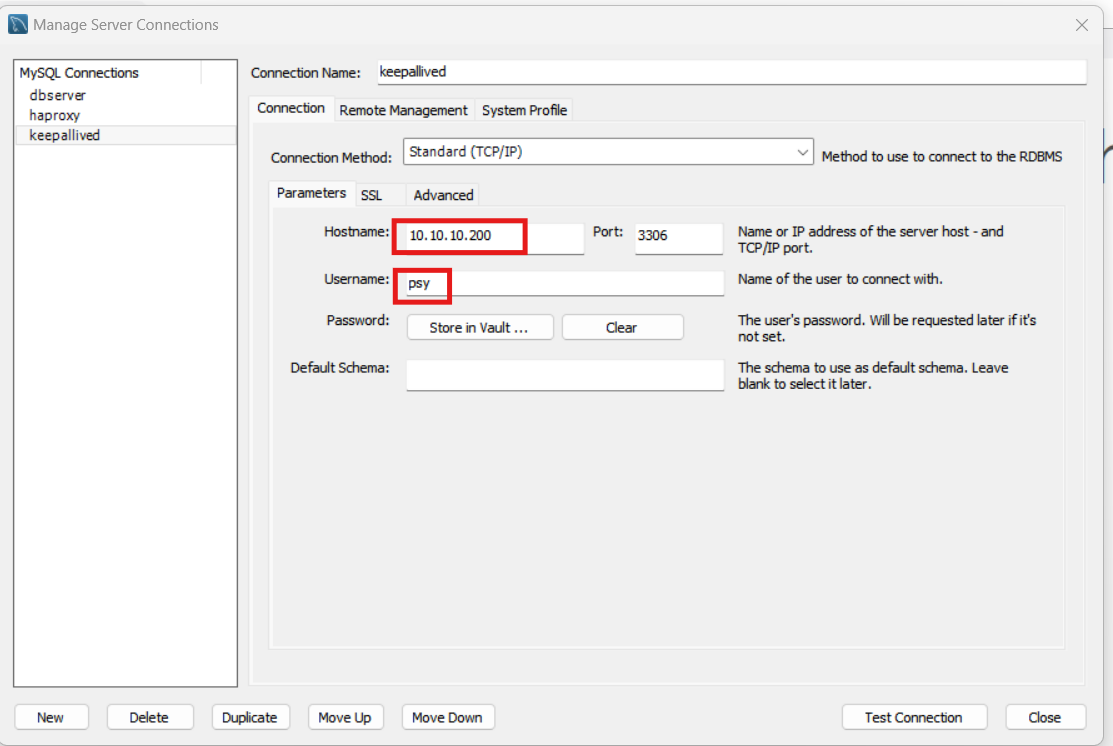This screenshot has width=1113, height=746.
Task: Select the dbserver connection
Action: (57, 95)
